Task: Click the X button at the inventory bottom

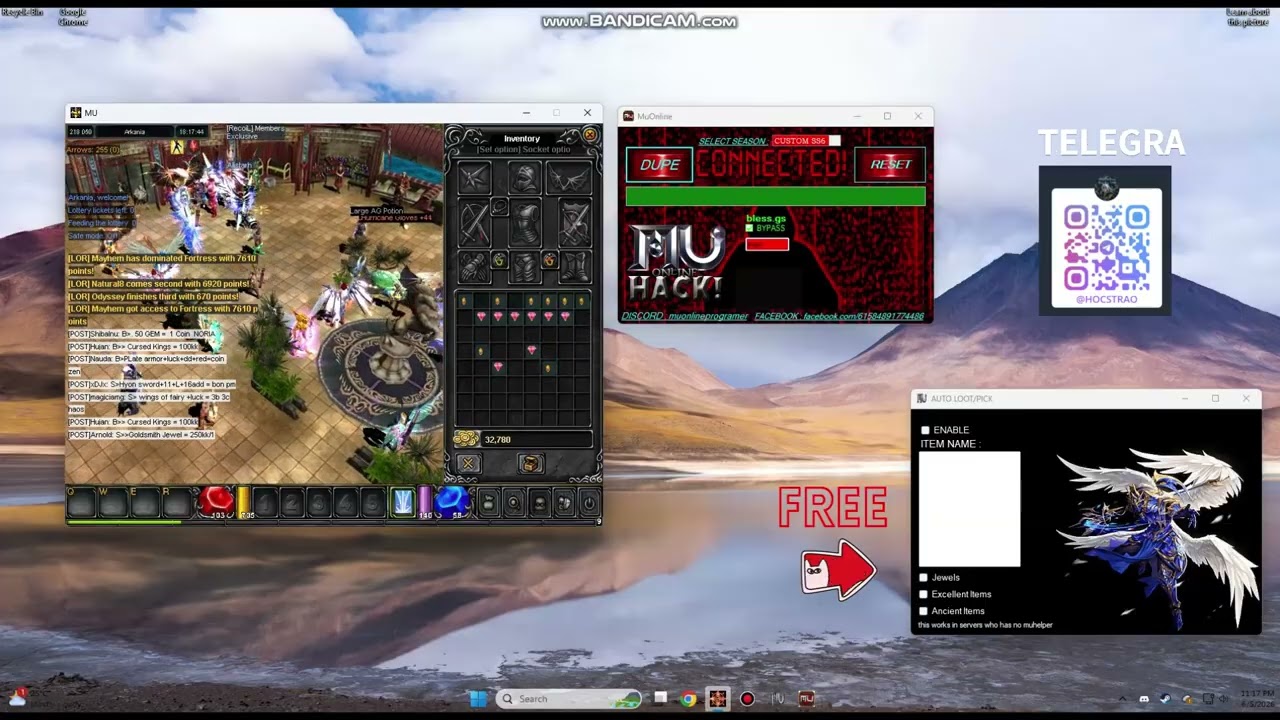Action: click(467, 463)
